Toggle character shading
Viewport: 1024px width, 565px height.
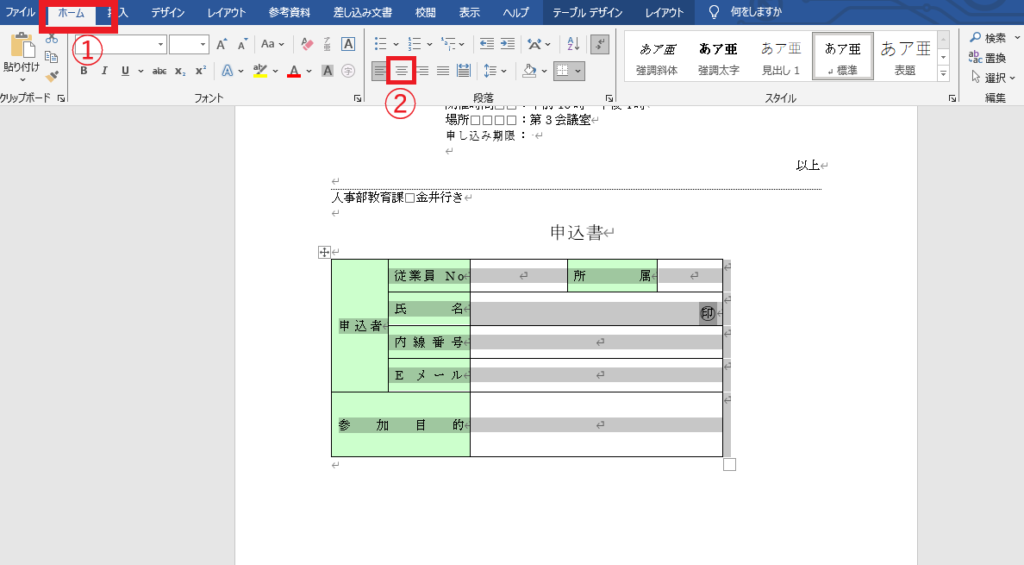[x=327, y=71]
